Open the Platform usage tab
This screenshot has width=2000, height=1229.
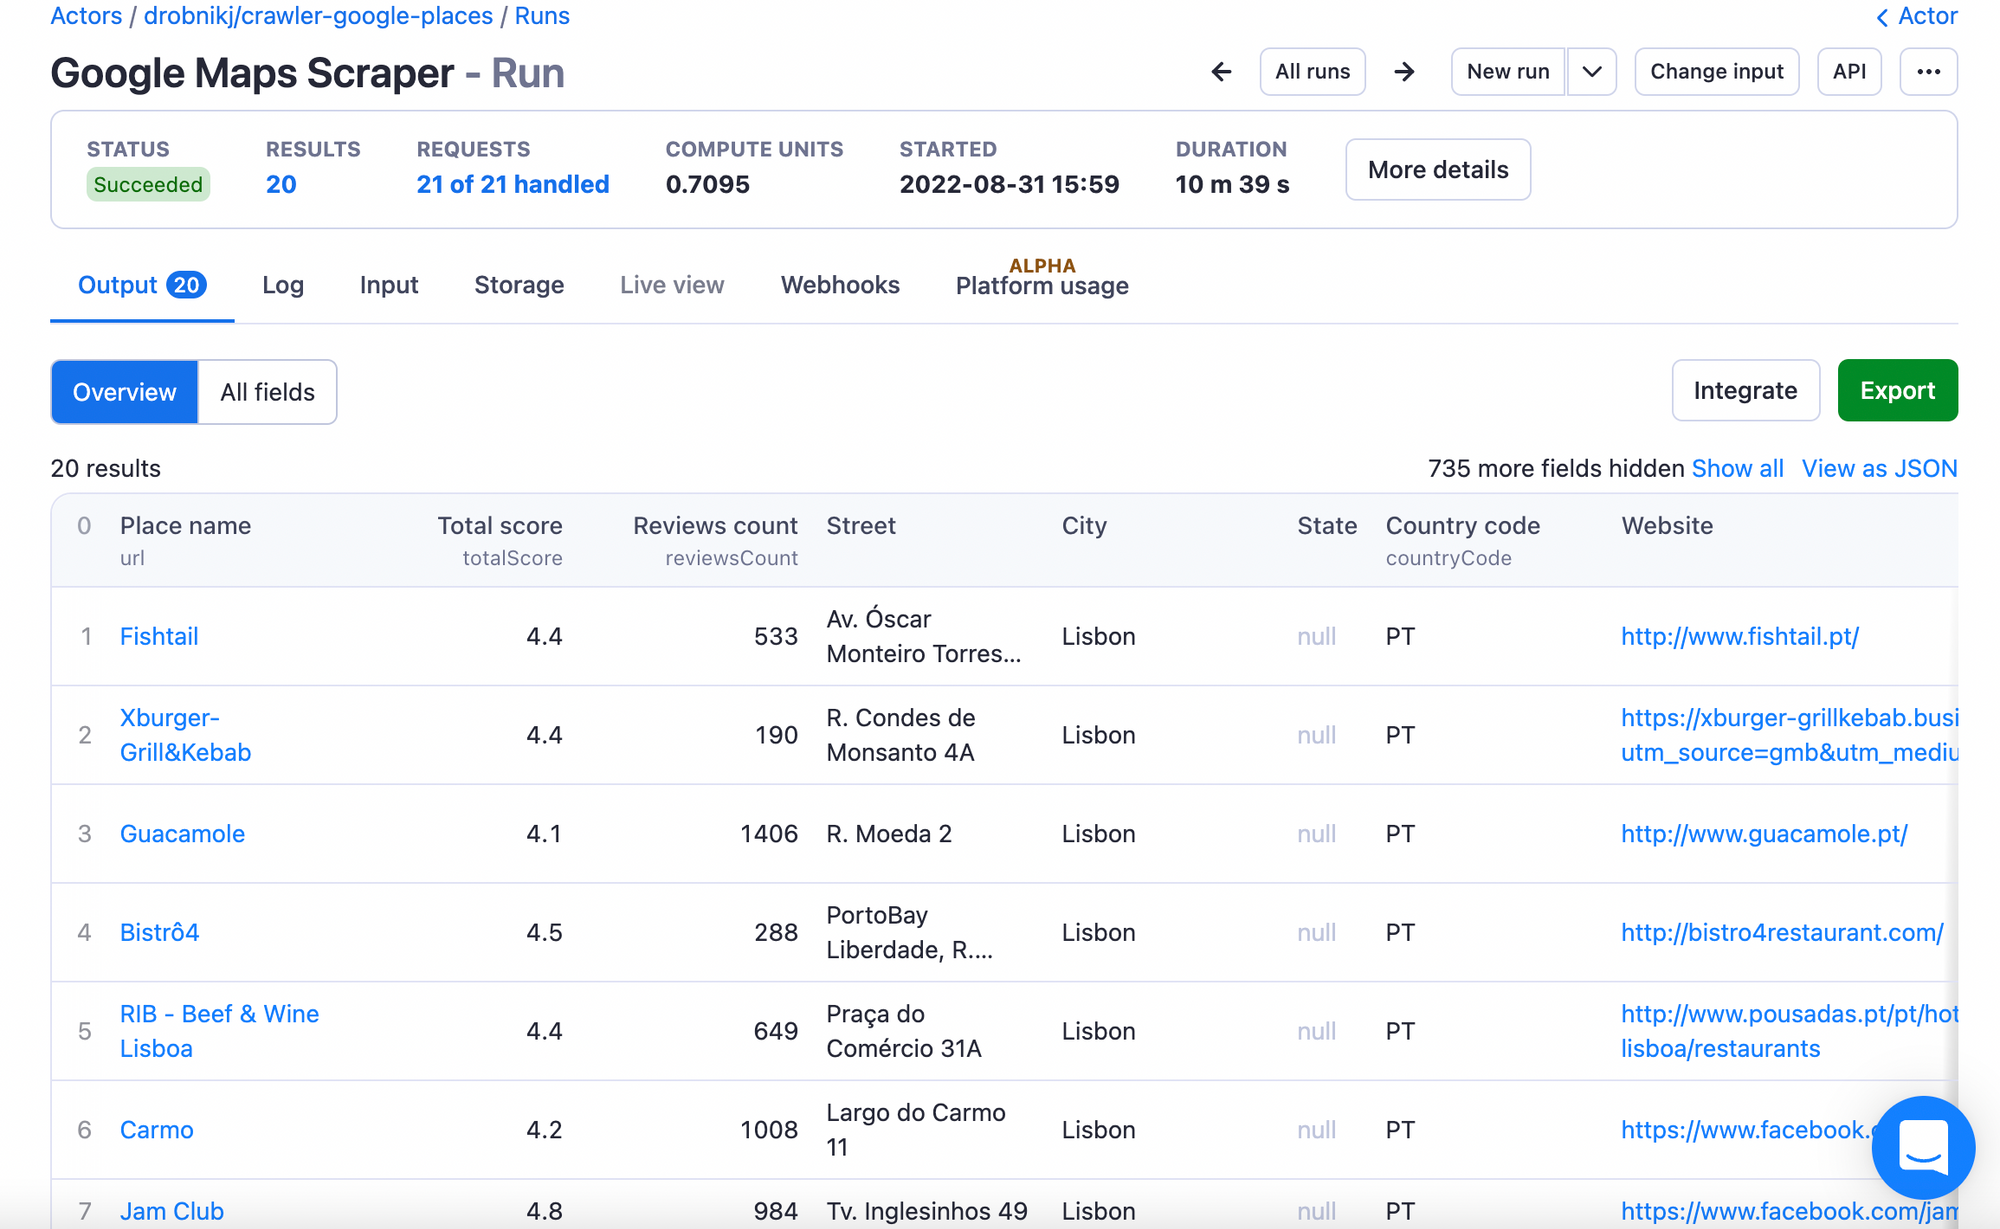(x=1042, y=285)
